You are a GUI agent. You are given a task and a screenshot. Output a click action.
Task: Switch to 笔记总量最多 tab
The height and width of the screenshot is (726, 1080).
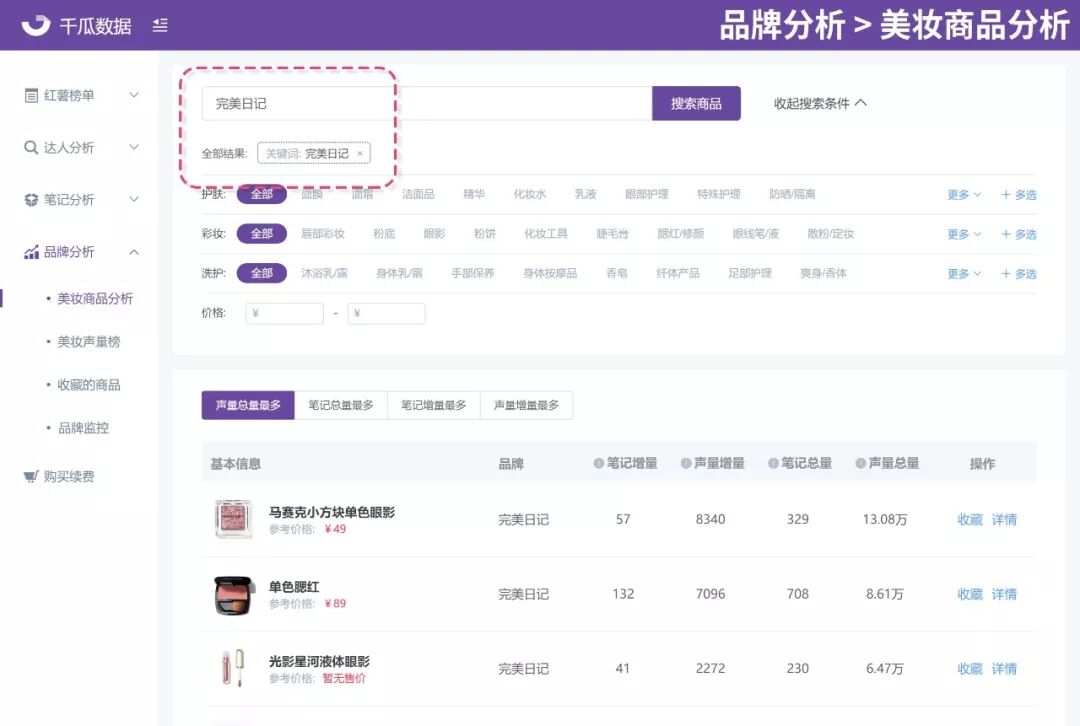point(341,405)
